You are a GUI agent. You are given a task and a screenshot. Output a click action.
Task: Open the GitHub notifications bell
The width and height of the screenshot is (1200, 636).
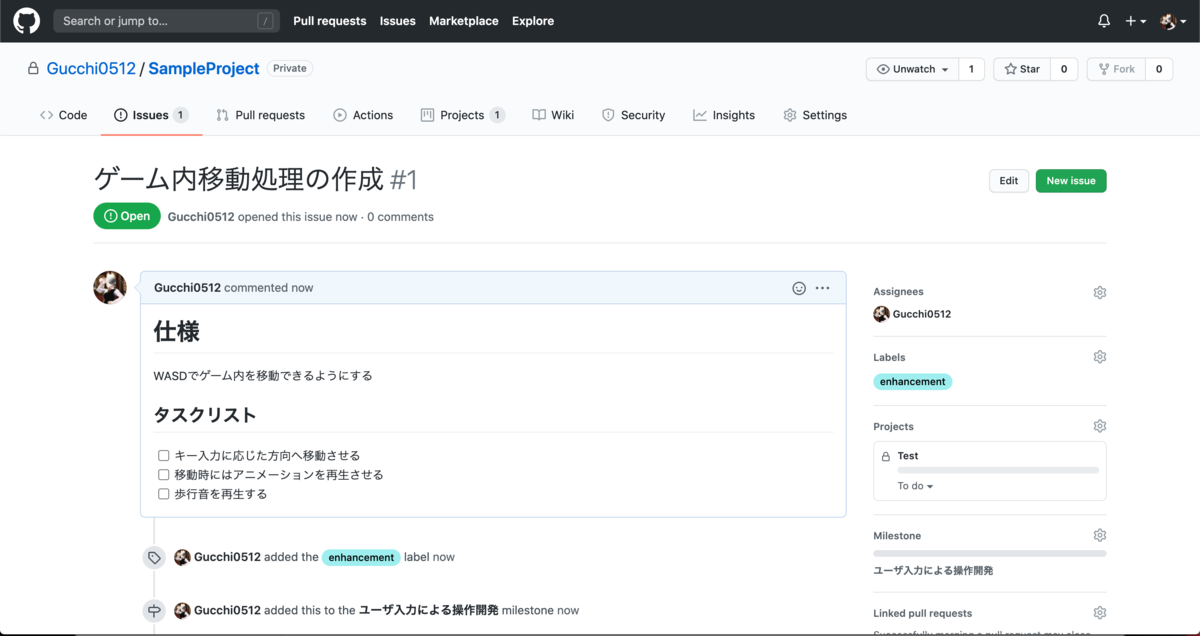pos(1103,20)
